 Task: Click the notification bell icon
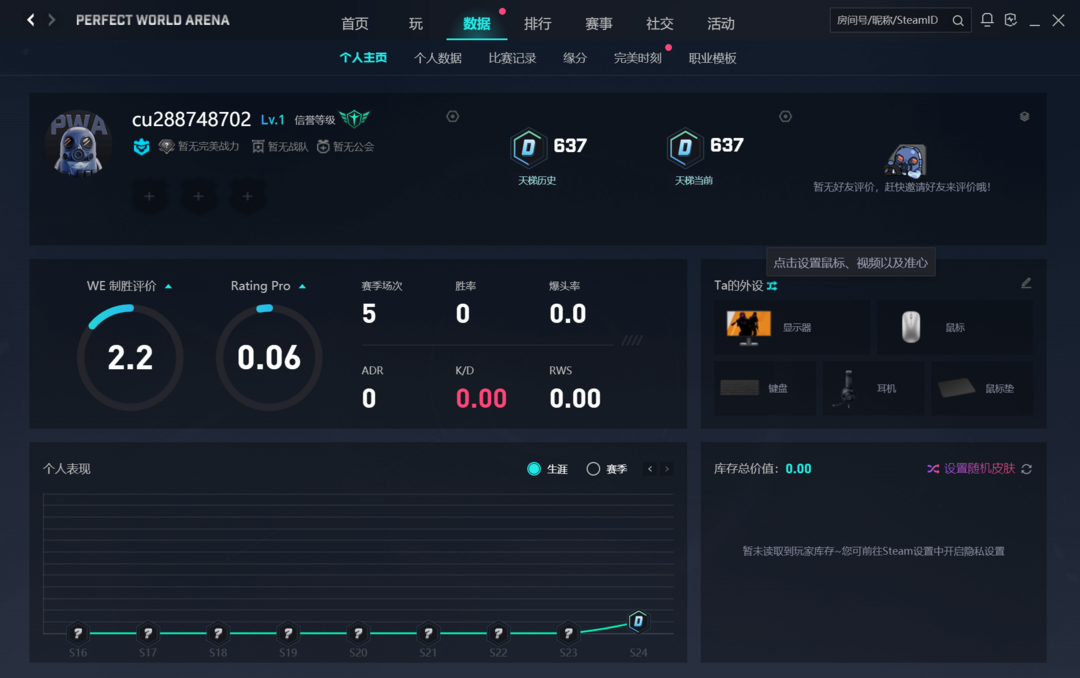(x=987, y=20)
